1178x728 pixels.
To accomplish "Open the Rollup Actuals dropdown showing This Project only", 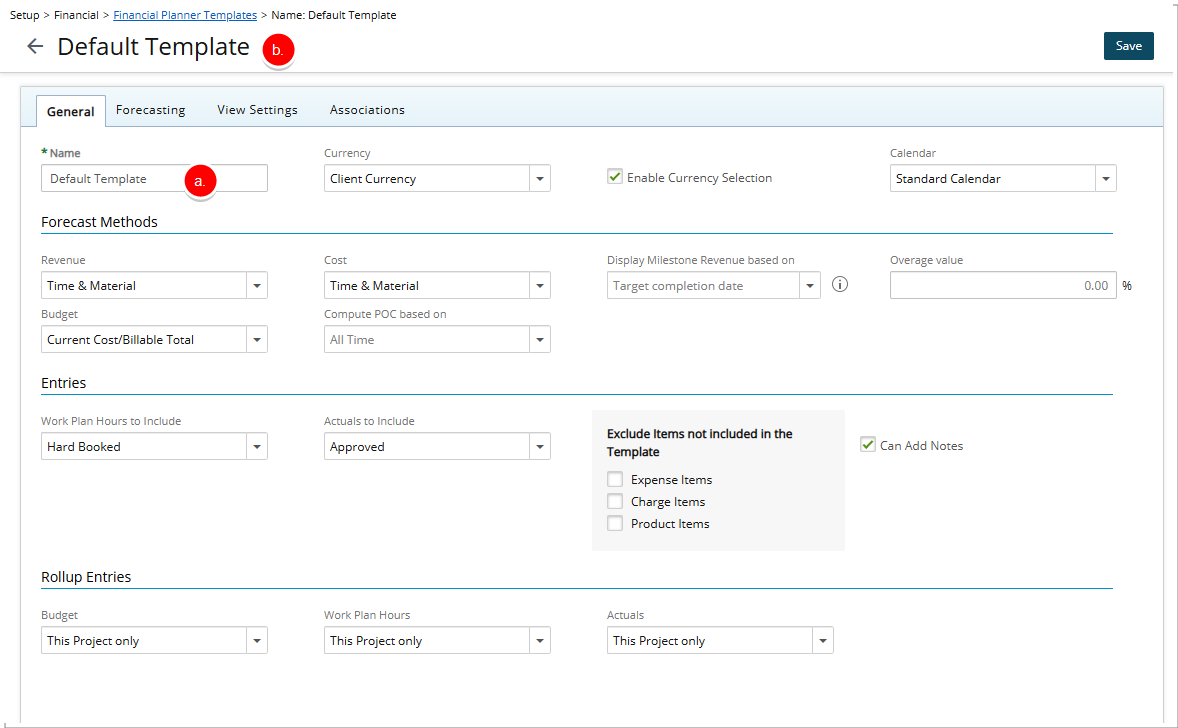I will coord(822,640).
